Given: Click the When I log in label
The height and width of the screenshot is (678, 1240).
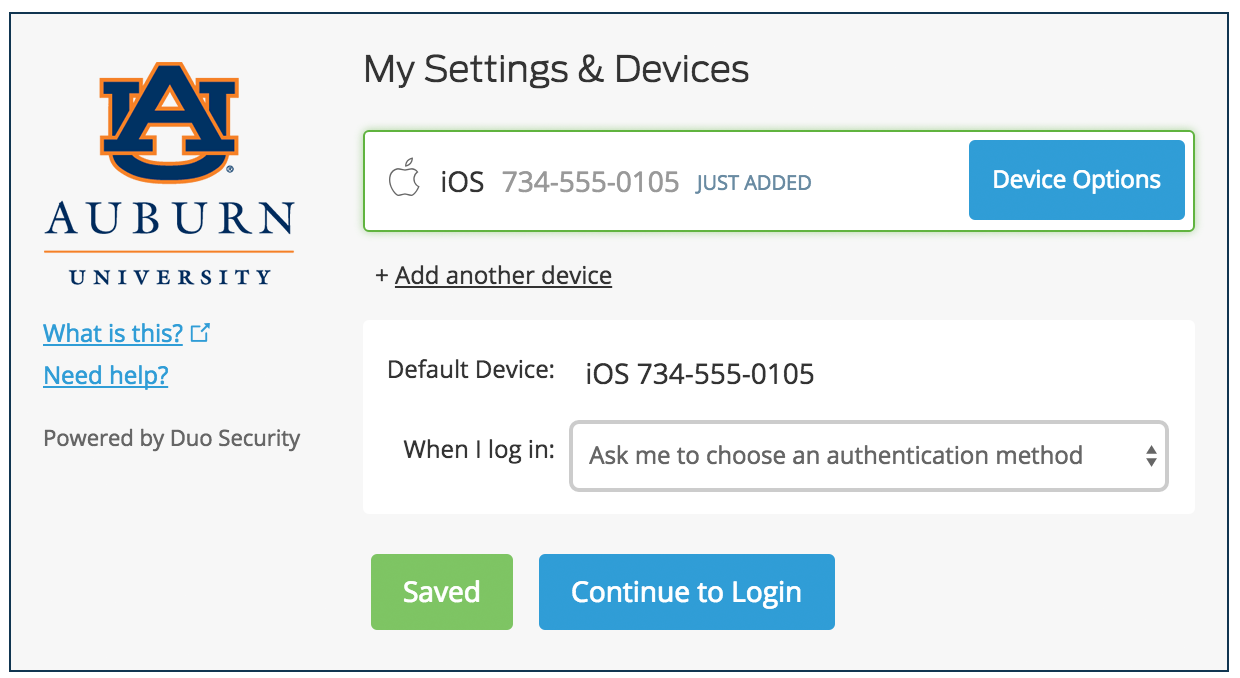Looking at the screenshot, I should coord(479,450).
